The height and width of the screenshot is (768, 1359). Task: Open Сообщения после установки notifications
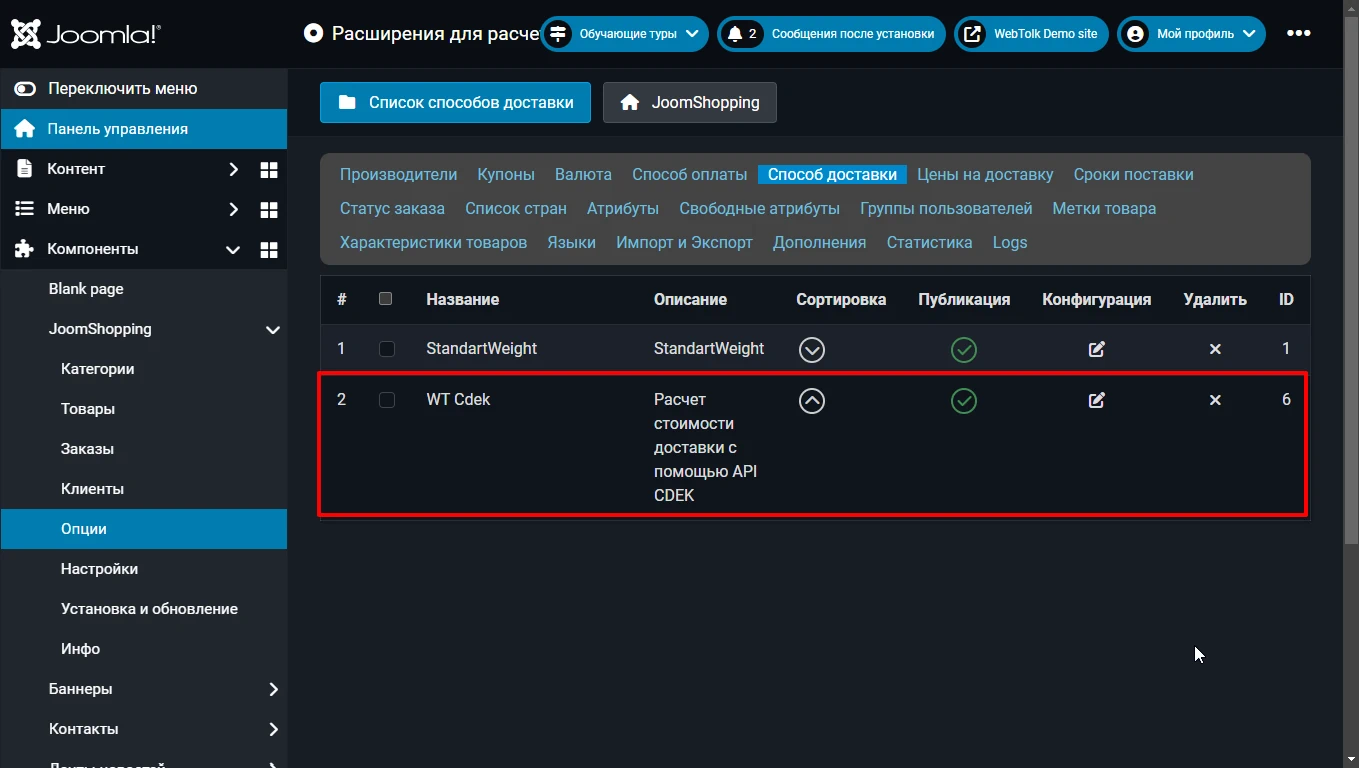tap(831, 34)
